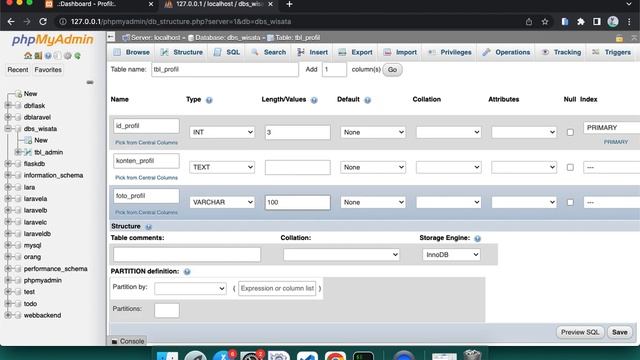Open a new browser tab
Image resolution: width=640 pixels, height=360 pixels.
(289, 4)
